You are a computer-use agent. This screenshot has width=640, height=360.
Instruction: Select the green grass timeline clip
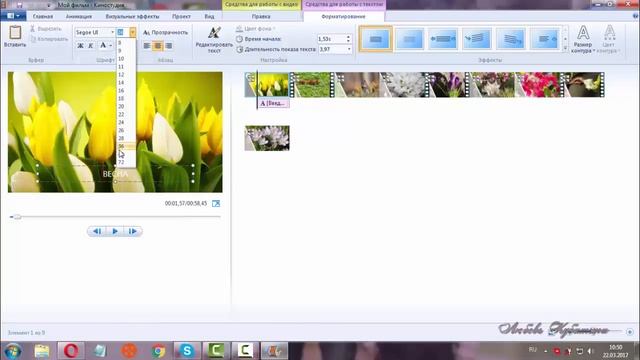tap(312, 85)
